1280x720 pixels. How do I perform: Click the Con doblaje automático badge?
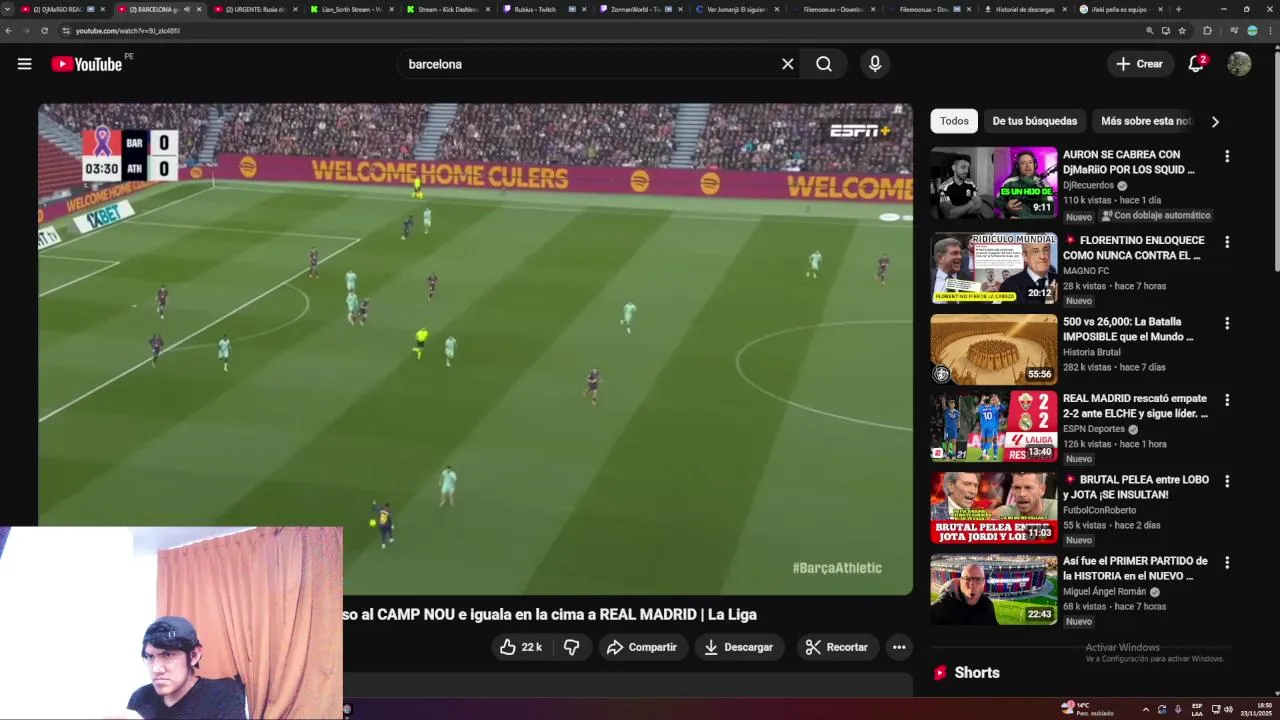(1156, 216)
